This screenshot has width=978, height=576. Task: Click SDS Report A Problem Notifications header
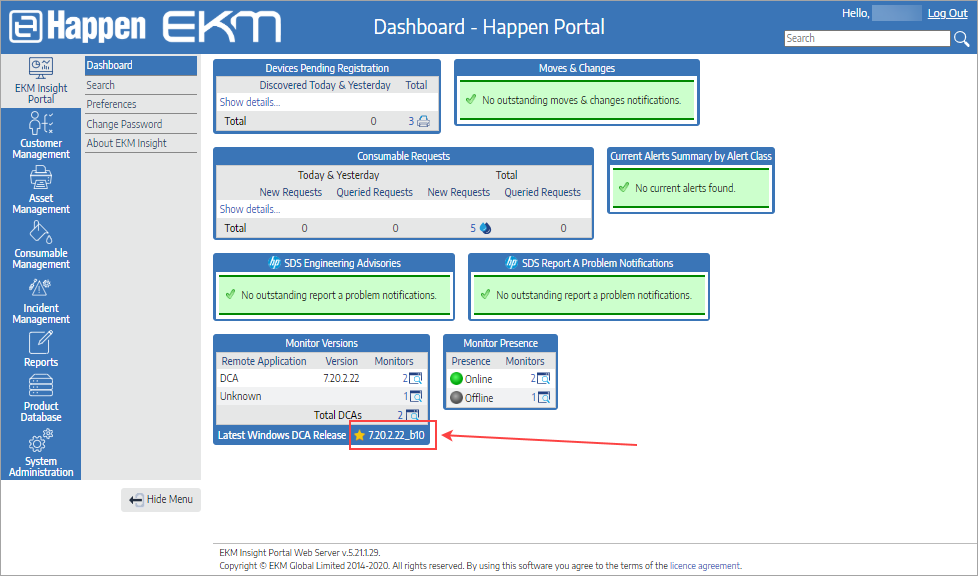tap(589, 263)
